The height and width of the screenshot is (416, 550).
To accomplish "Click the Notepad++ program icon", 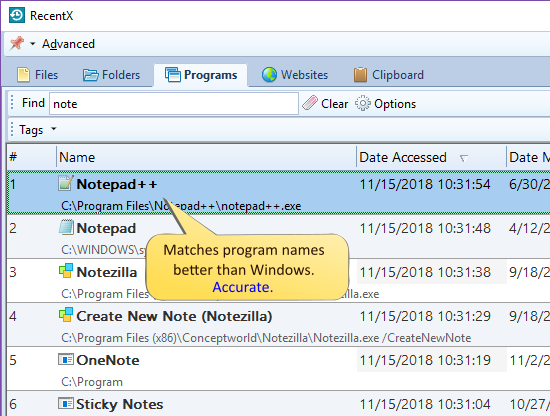I will pyautogui.click(x=66, y=183).
